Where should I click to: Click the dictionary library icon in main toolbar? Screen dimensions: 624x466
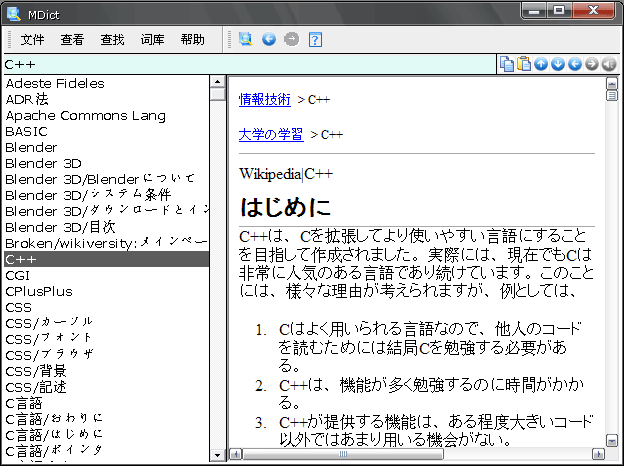(245, 40)
